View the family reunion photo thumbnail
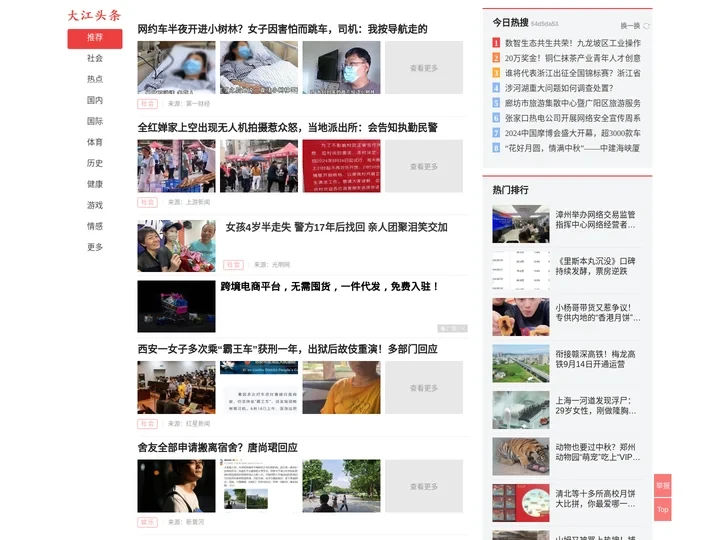Viewport: 720px width, 540px height. (176, 246)
